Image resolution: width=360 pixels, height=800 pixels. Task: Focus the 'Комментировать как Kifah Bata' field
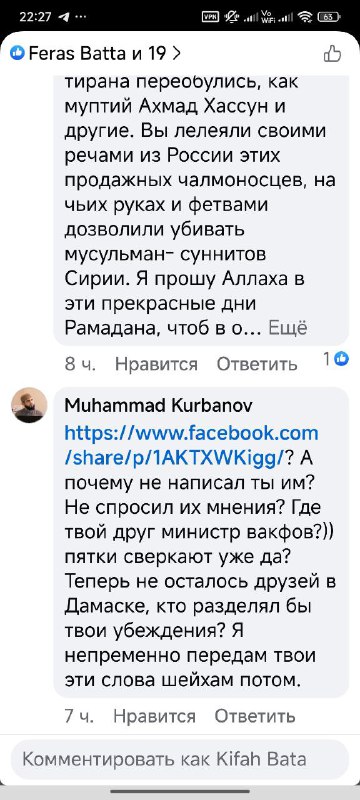[179, 759]
